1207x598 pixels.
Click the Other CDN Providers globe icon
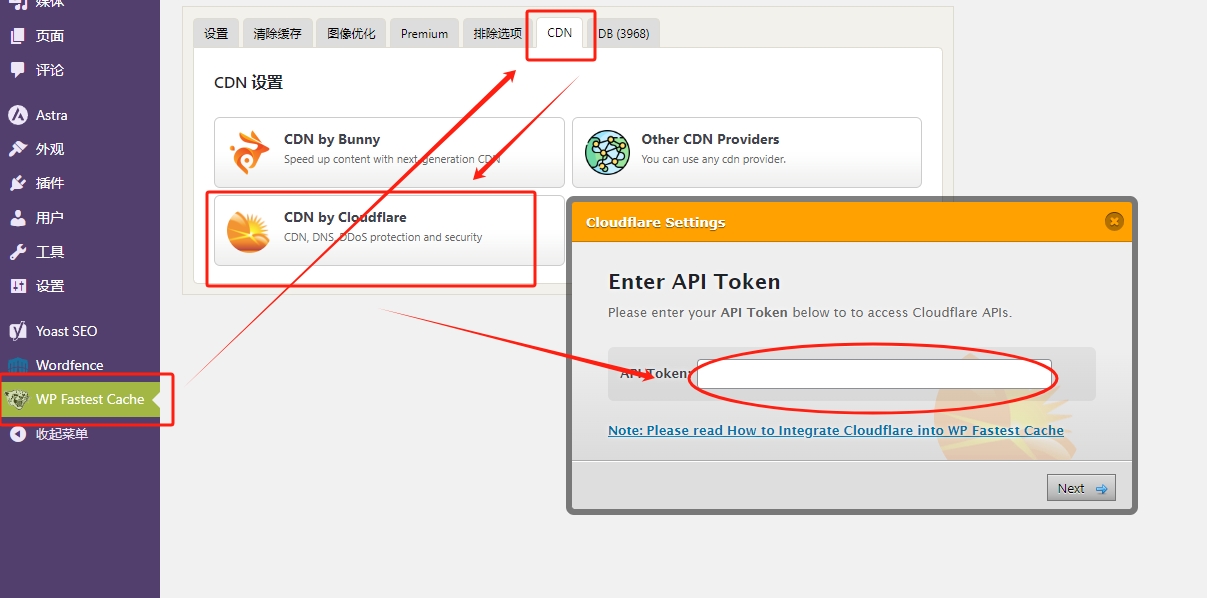click(607, 152)
